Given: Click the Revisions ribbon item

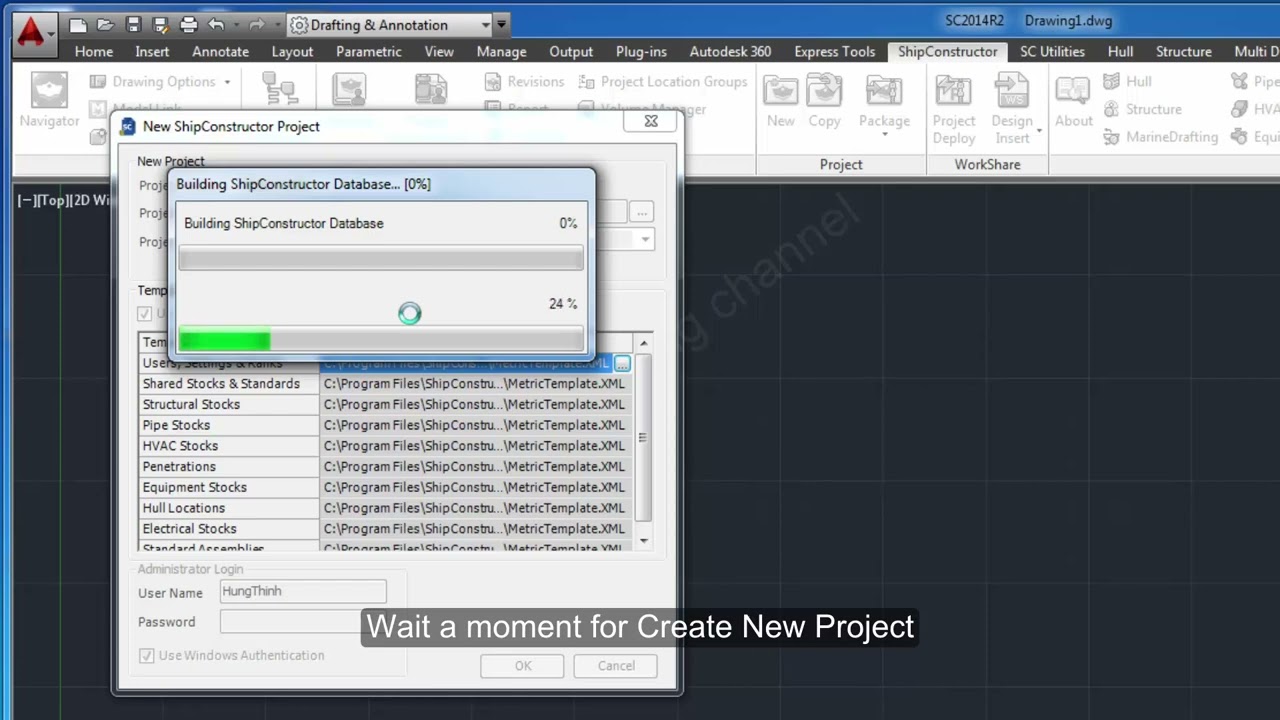Looking at the screenshot, I should click(524, 81).
